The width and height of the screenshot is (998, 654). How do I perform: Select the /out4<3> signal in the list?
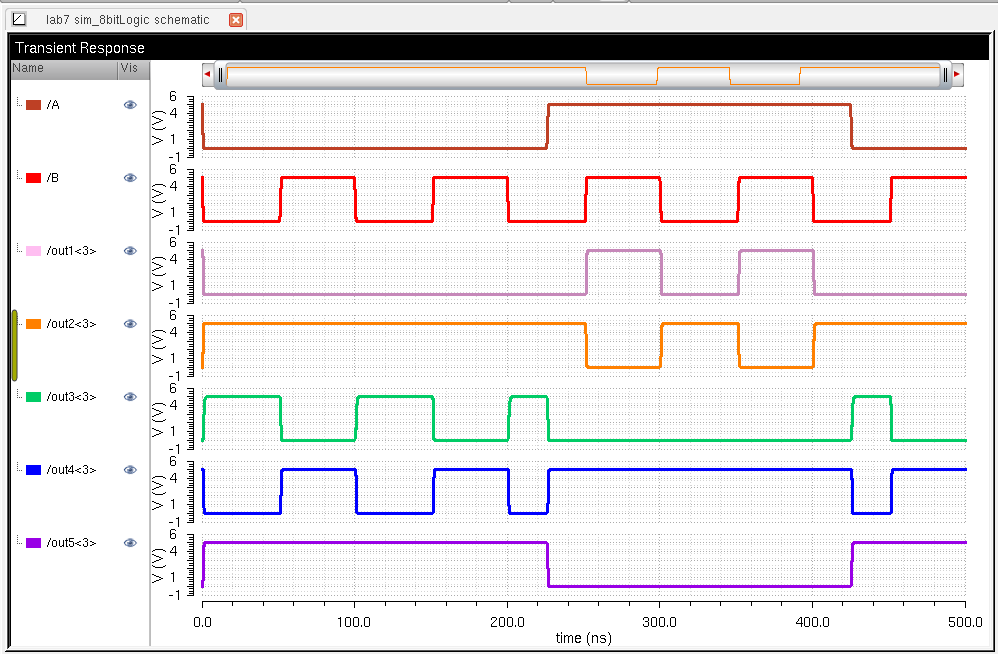coord(71,470)
